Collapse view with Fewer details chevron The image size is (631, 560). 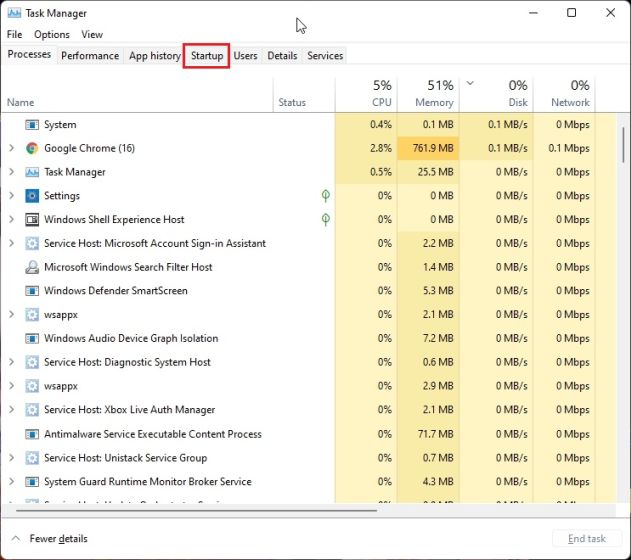[x=16, y=538]
